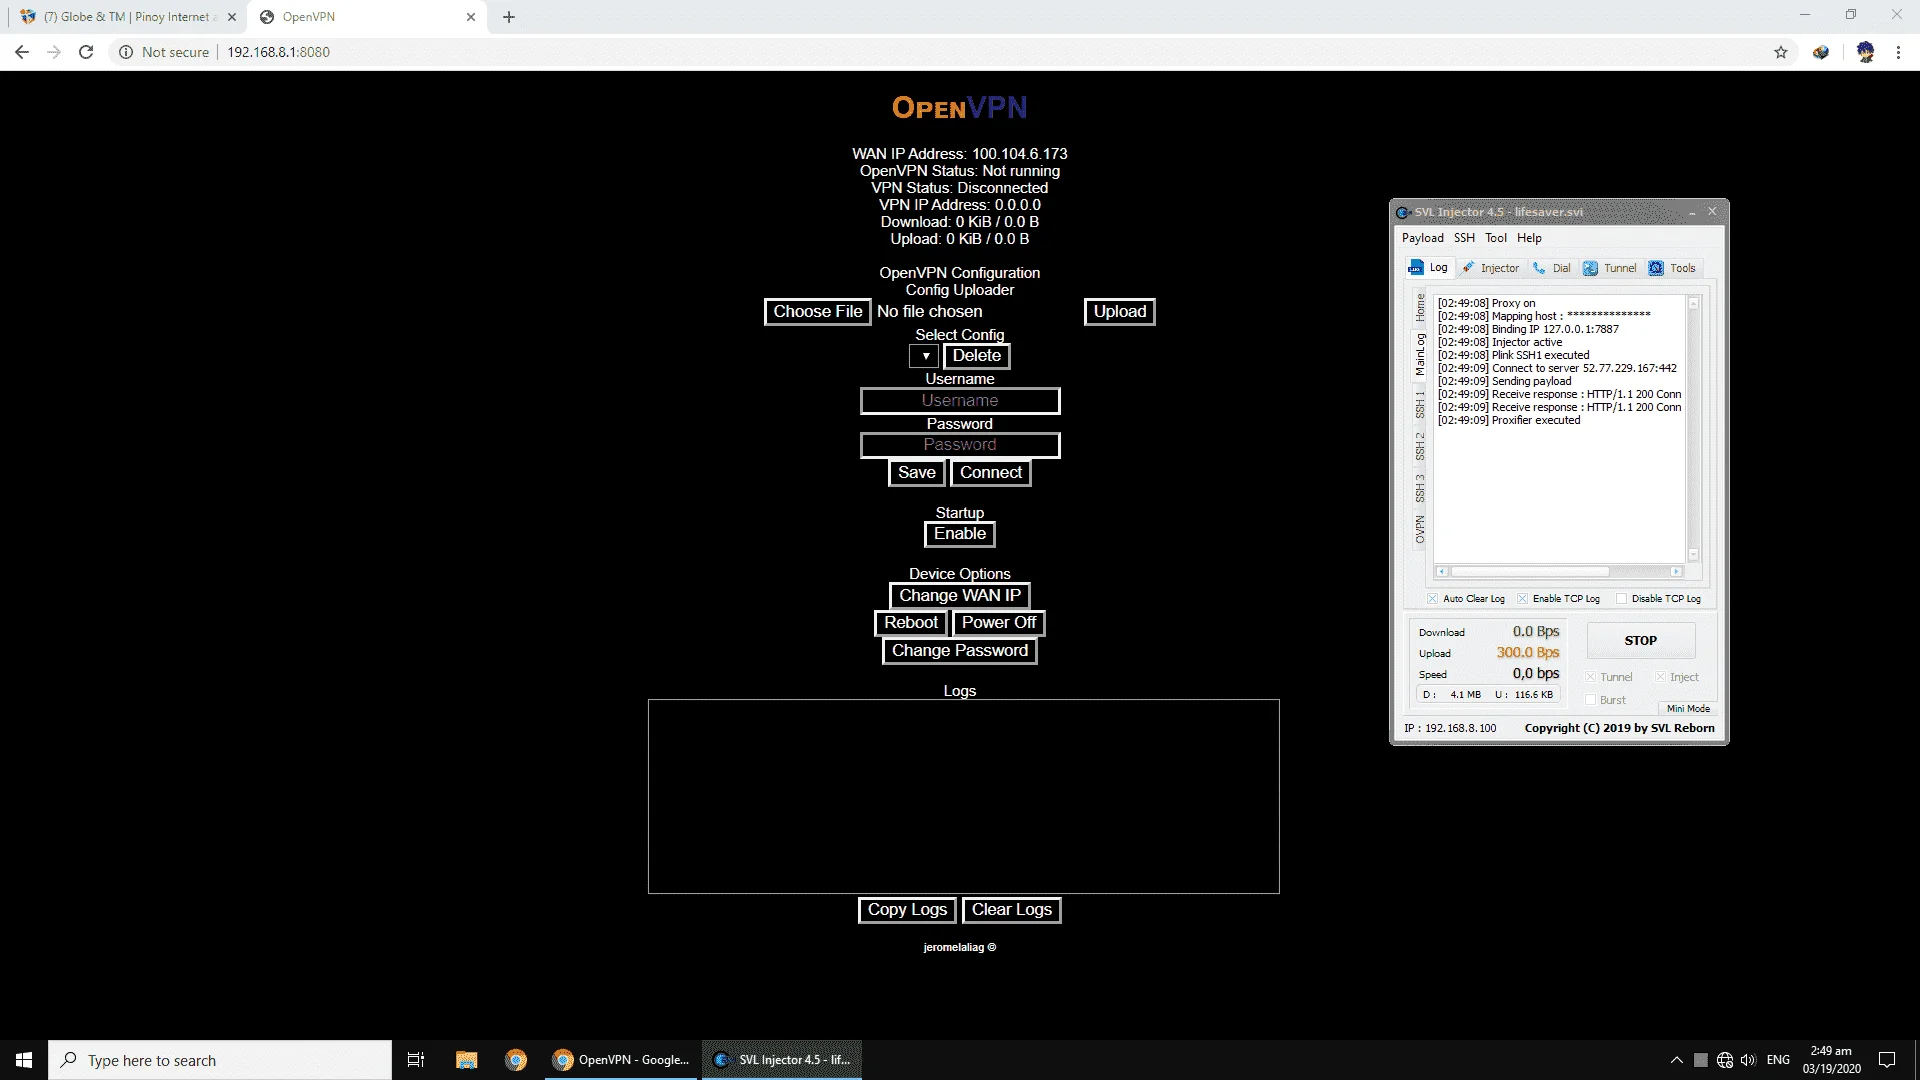The height and width of the screenshot is (1080, 1920).
Task: Switch to the vertical SSH 1 tab
Action: [1420, 405]
